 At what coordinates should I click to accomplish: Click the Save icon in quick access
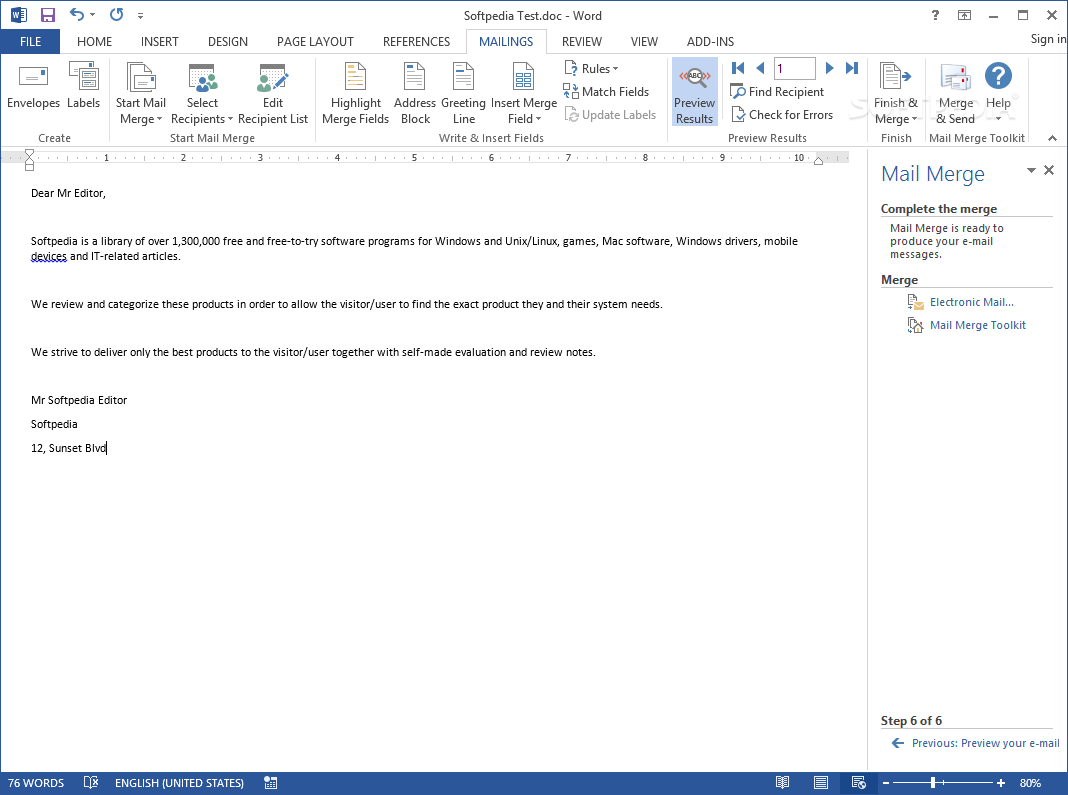(x=48, y=15)
